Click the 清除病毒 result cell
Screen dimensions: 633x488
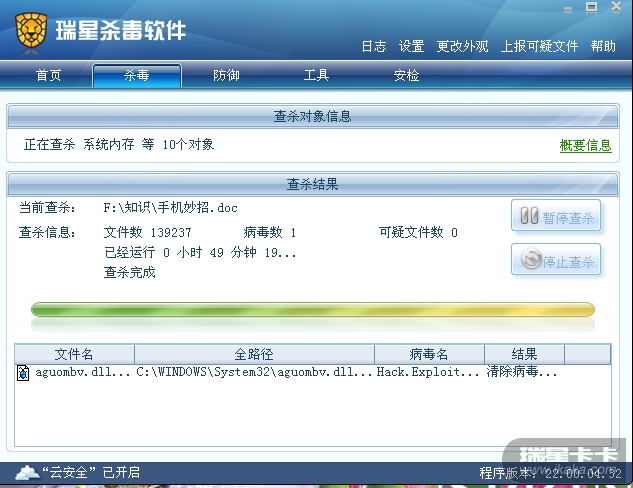pos(522,372)
